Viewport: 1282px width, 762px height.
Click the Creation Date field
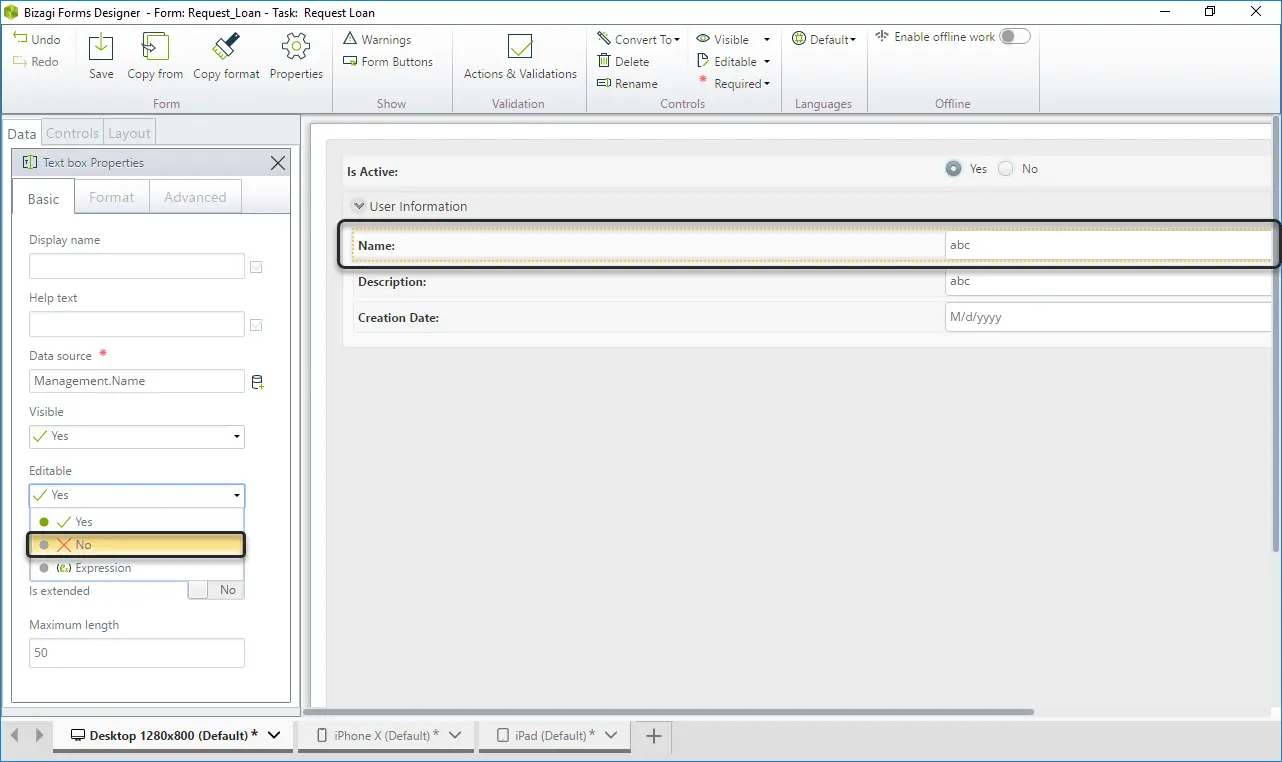pos(1108,317)
